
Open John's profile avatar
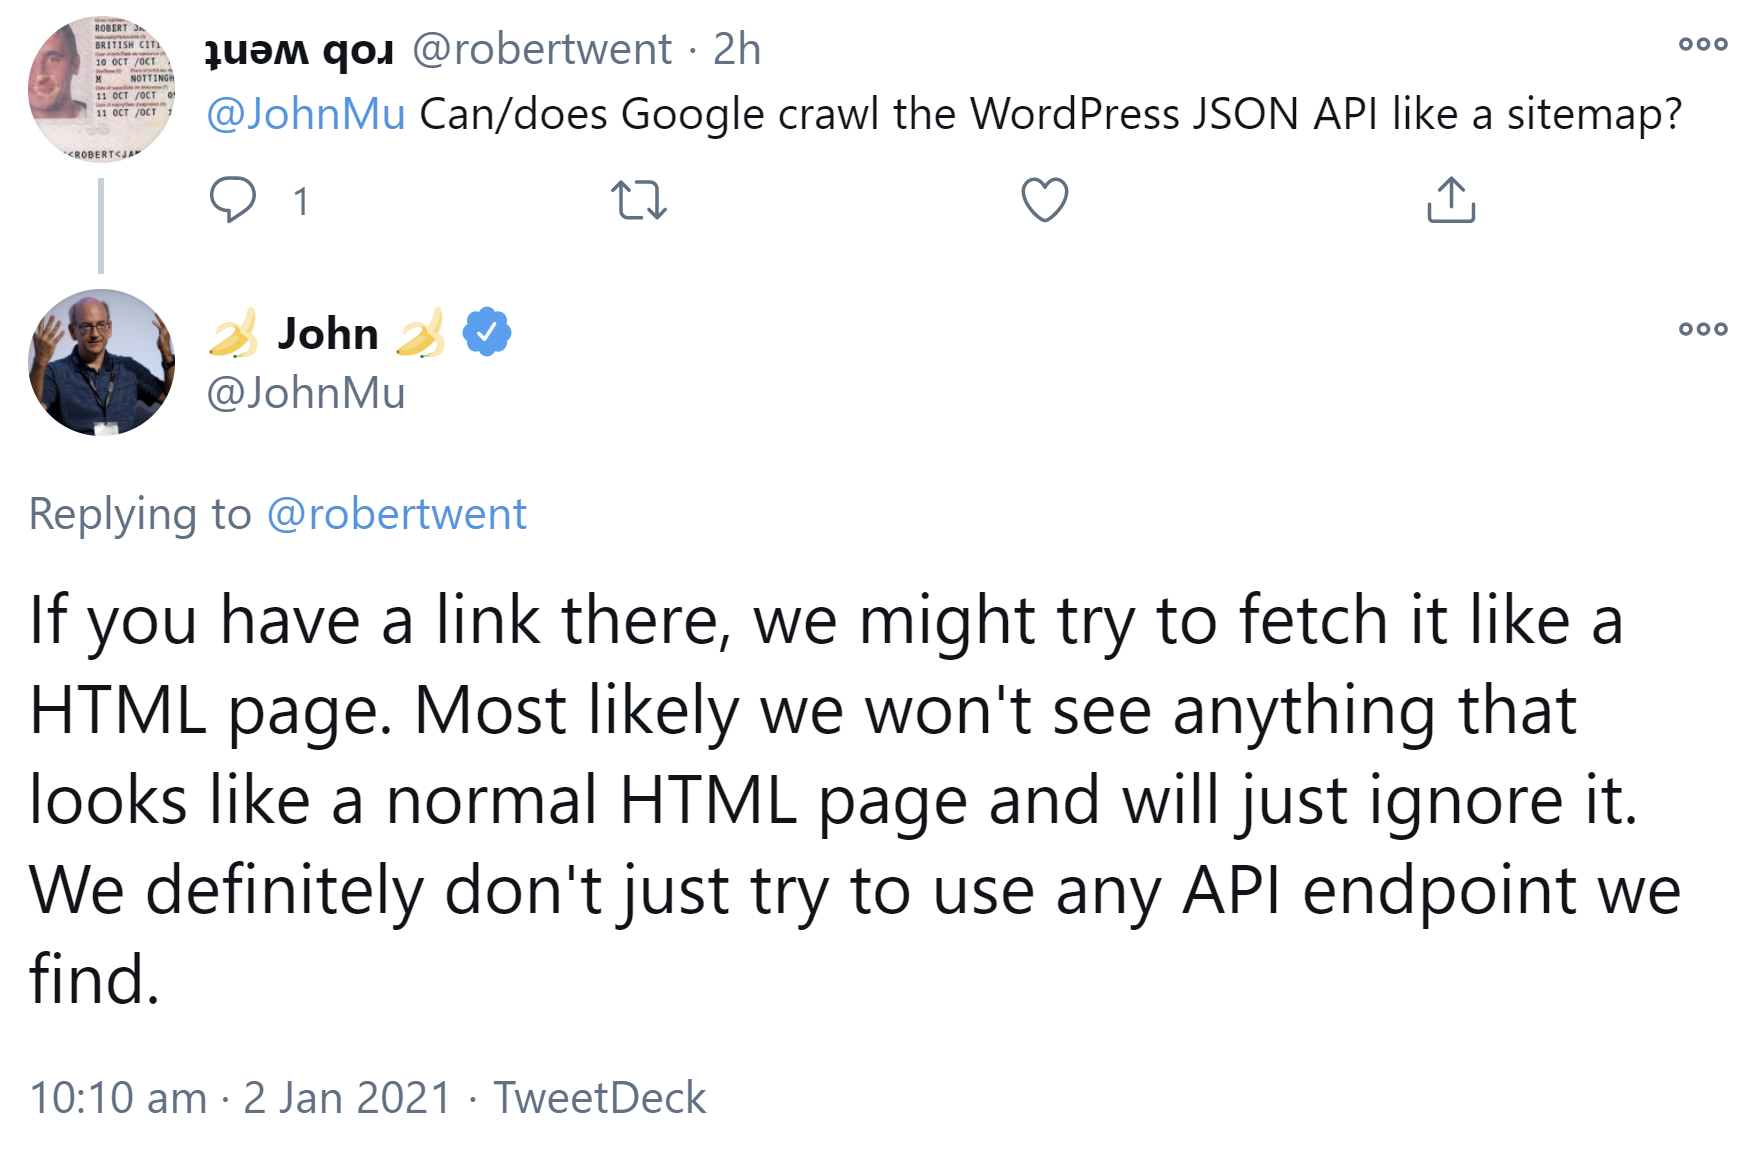click(100, 365)
